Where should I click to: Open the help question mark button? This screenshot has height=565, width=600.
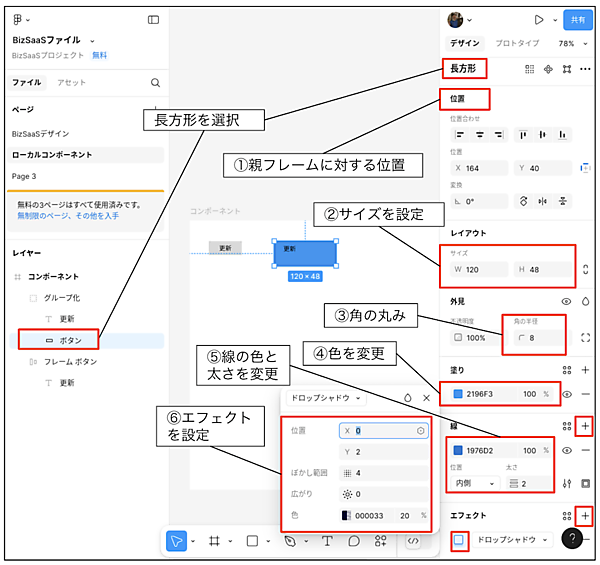[572, 539]
